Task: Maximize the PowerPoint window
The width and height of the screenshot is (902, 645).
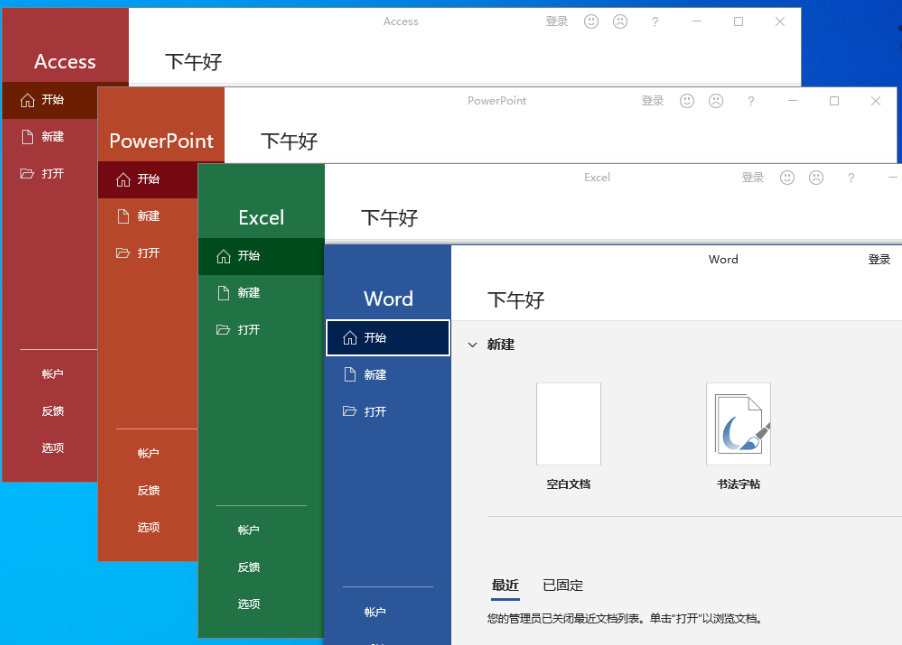Action: [x=834, y=101]
